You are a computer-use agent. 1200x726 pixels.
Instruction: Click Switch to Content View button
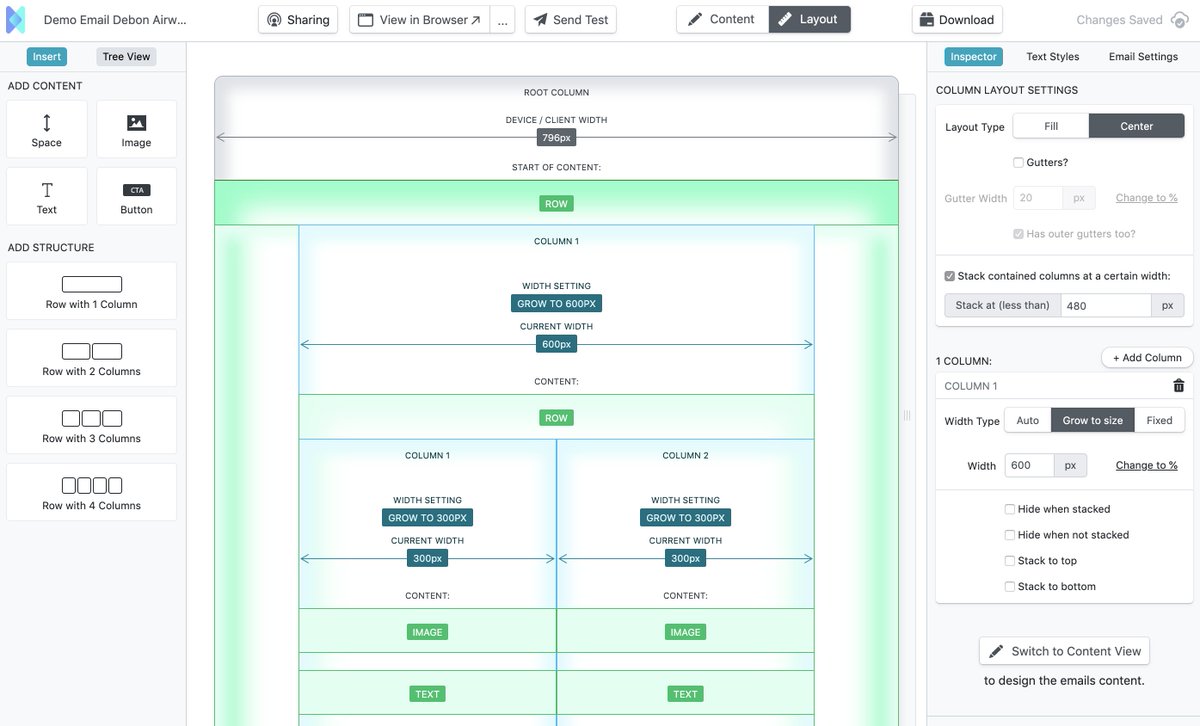pyautogui.click(x=1065, y=651)
